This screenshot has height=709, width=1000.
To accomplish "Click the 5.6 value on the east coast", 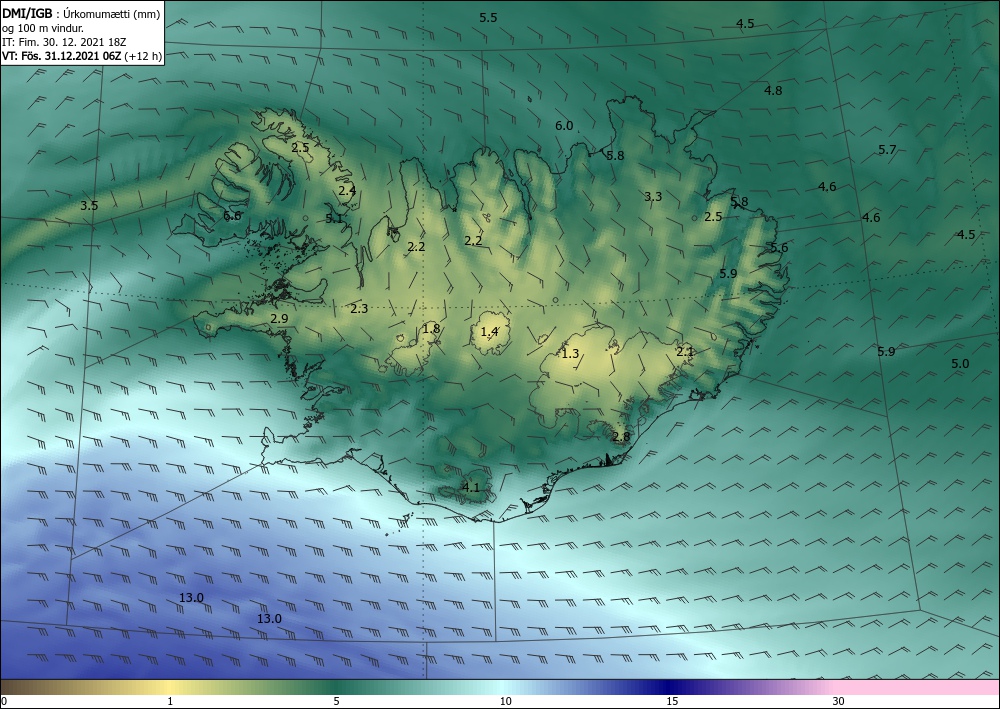I will (x=779, y=247).
